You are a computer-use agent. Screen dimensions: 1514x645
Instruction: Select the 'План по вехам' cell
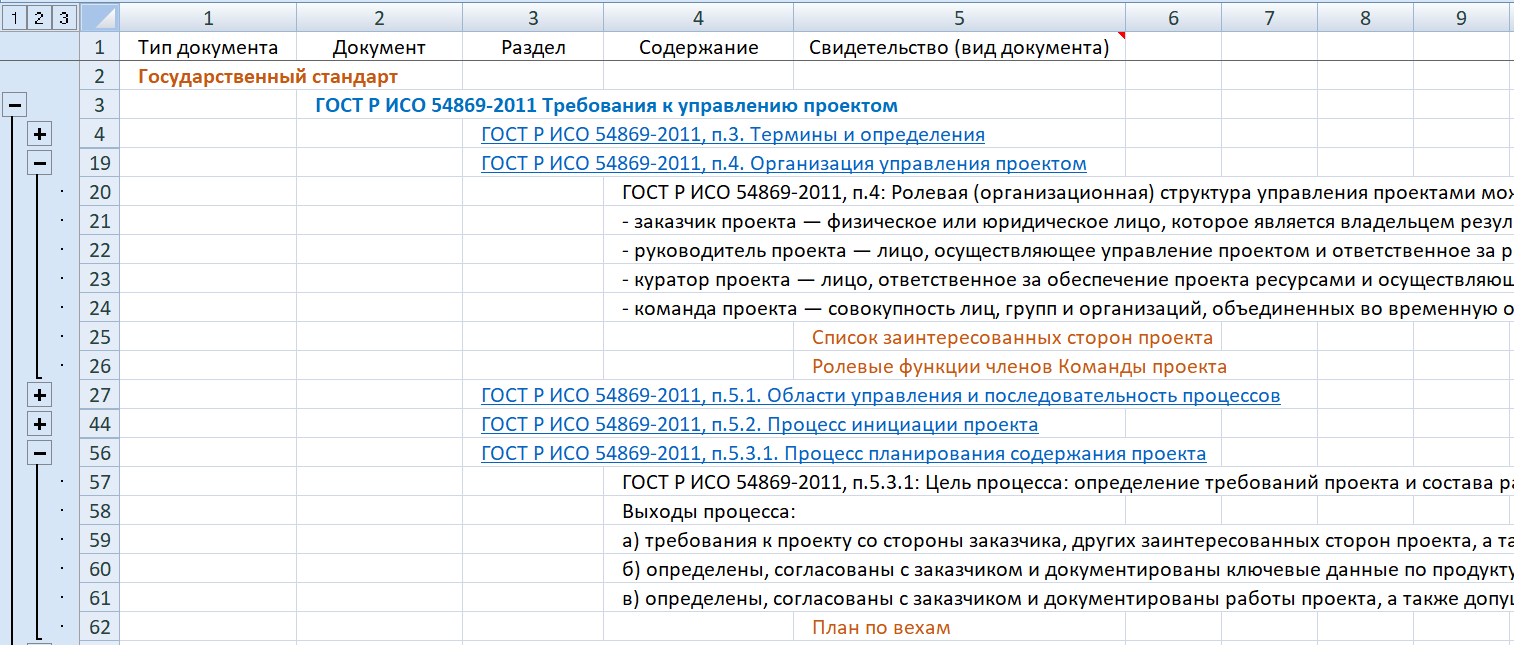880,628
